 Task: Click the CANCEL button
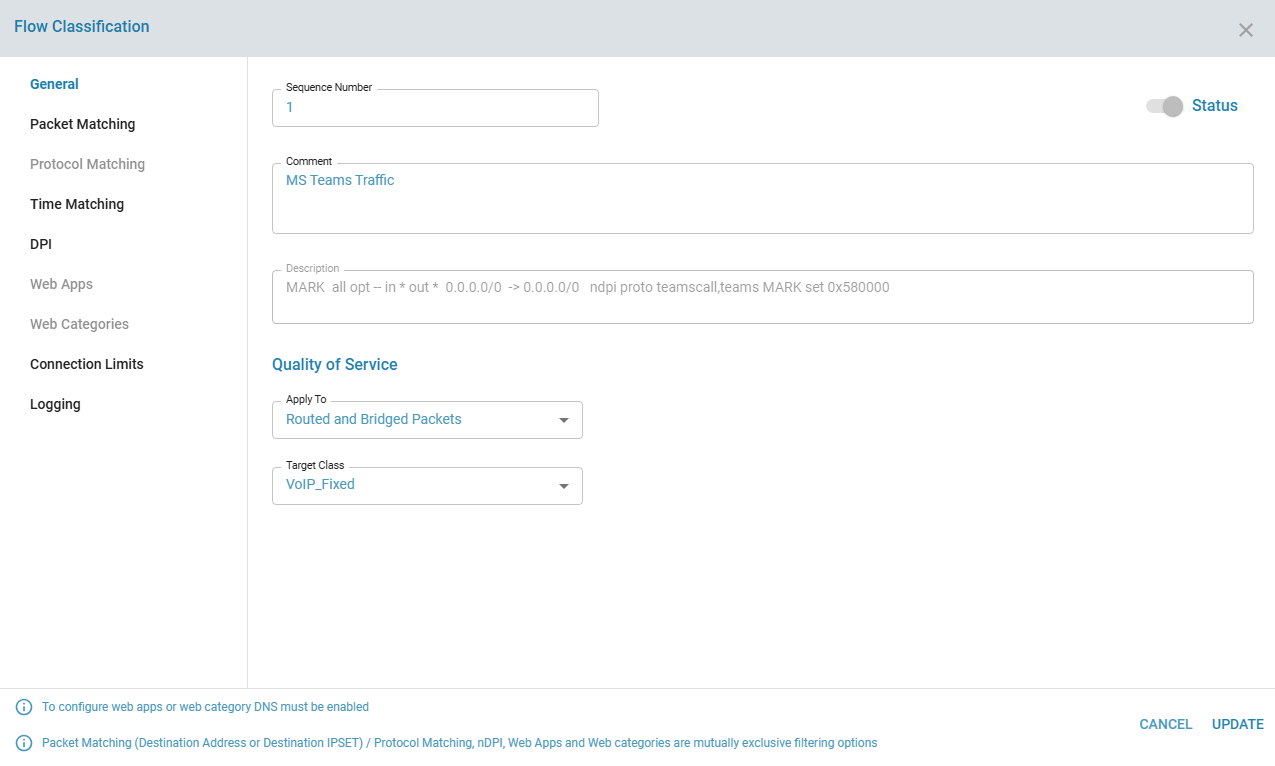tap(1165, 723)
